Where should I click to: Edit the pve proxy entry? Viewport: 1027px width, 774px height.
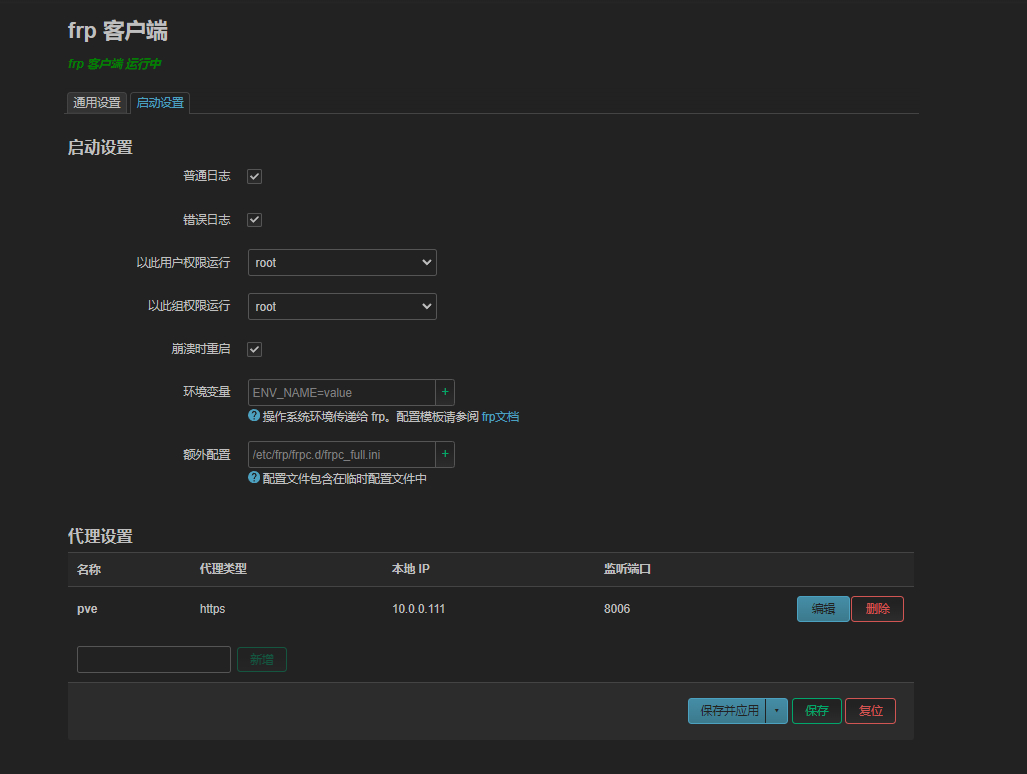coord(823,609)
